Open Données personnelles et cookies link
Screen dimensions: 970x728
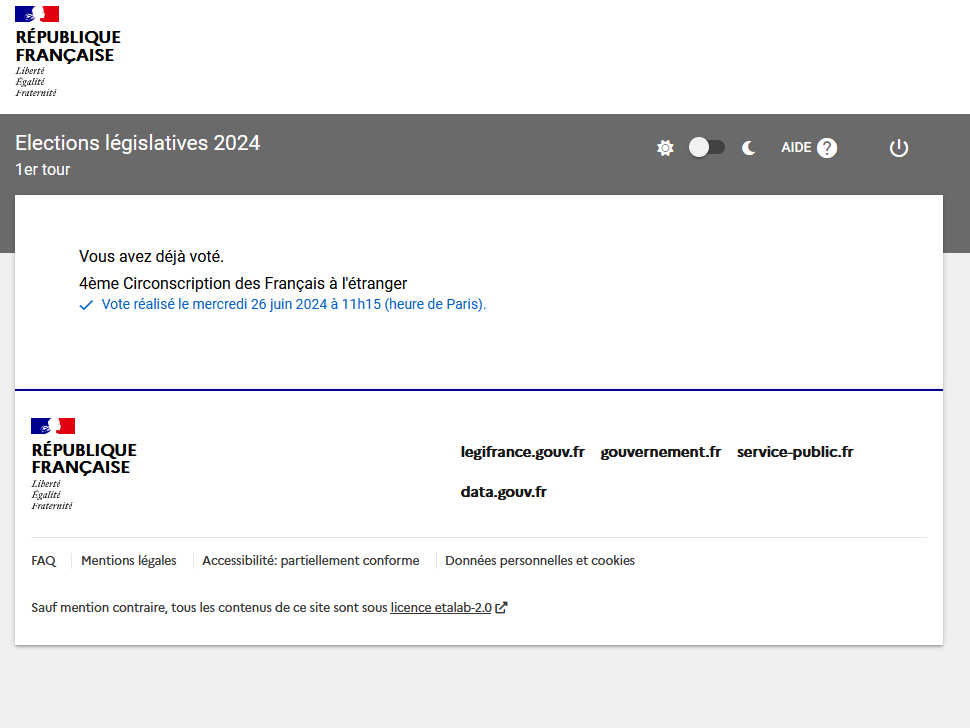coord(540,560)
